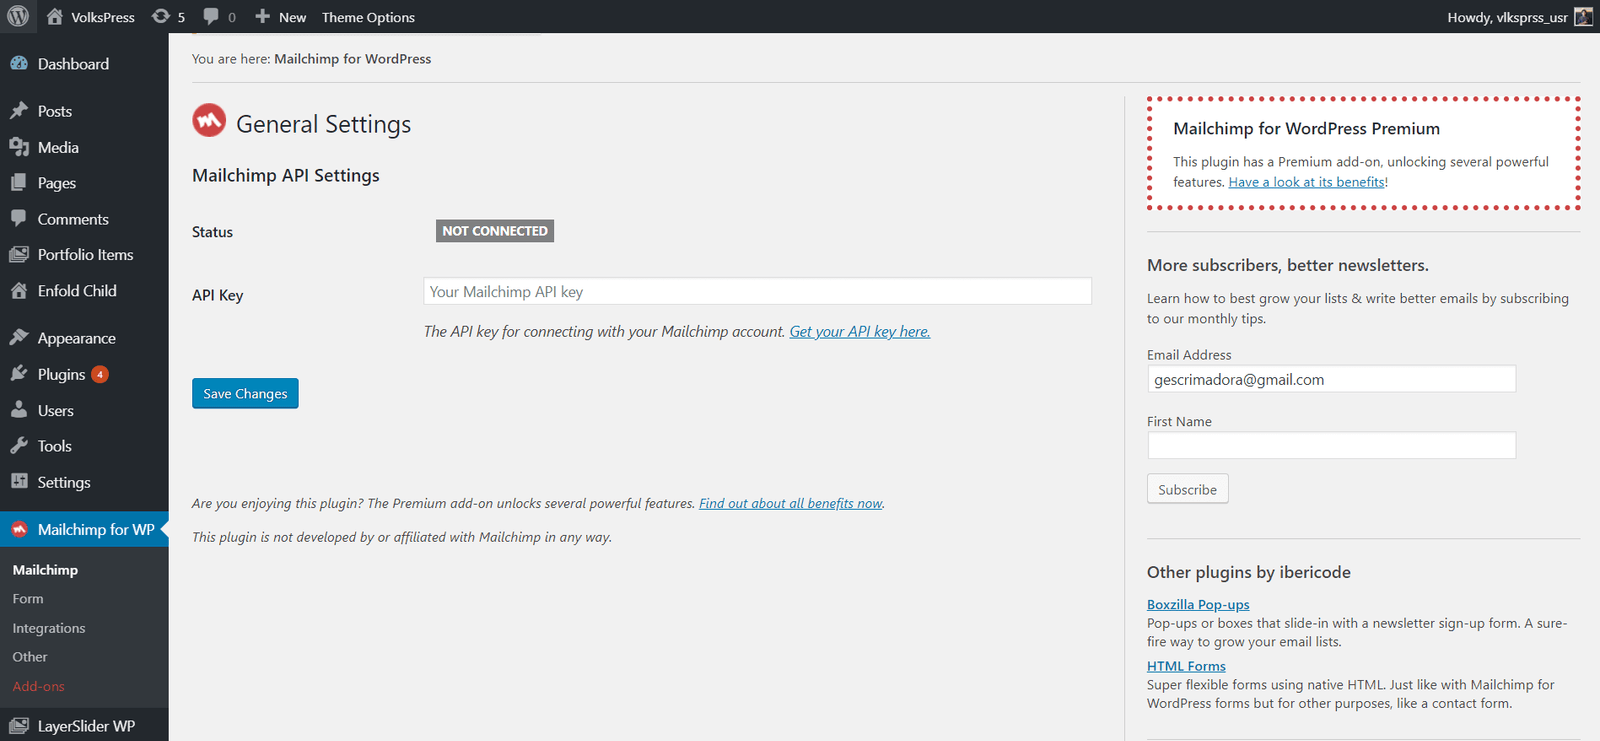Click the Settings sliders icon
Viewport: 1600px width, 741px height.
19,482
